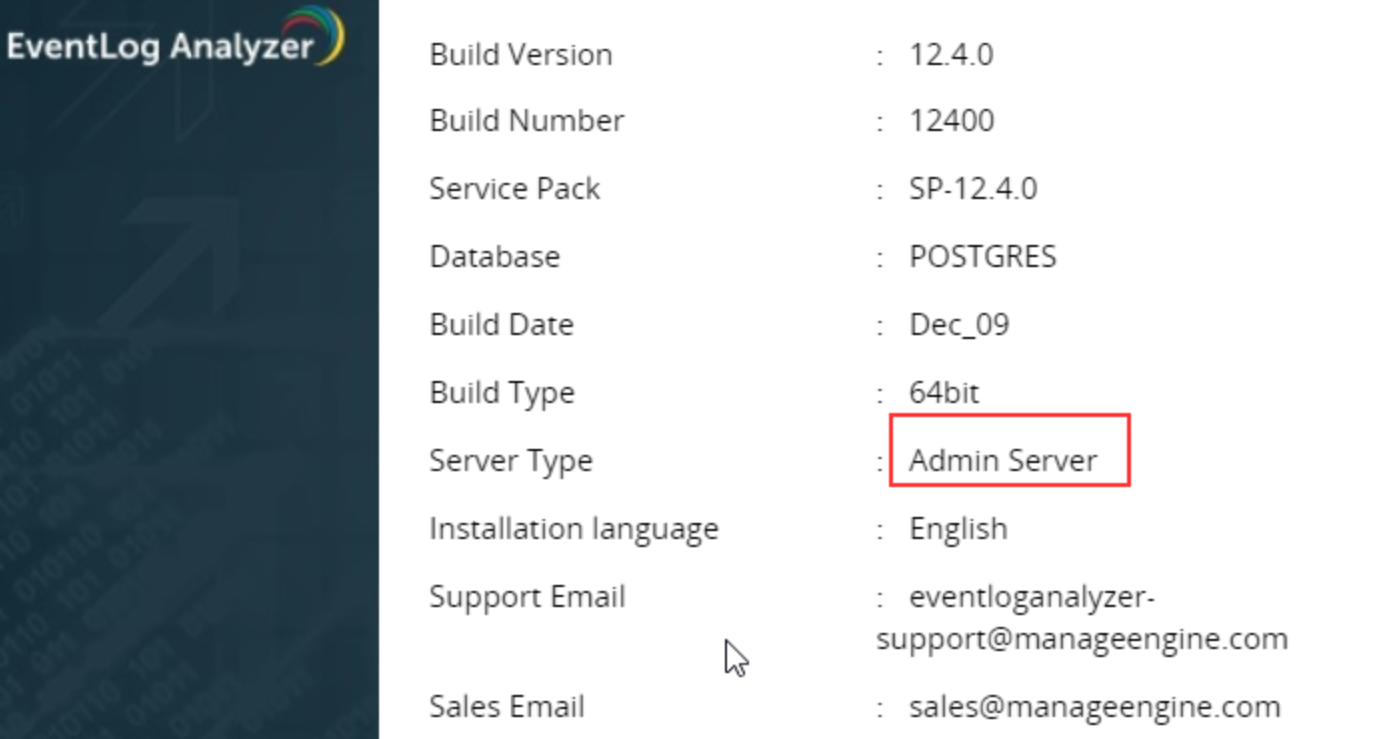Select the Build Version value 12.4.0
This screenshot has height=739, width=1385.
coord(951,54)
